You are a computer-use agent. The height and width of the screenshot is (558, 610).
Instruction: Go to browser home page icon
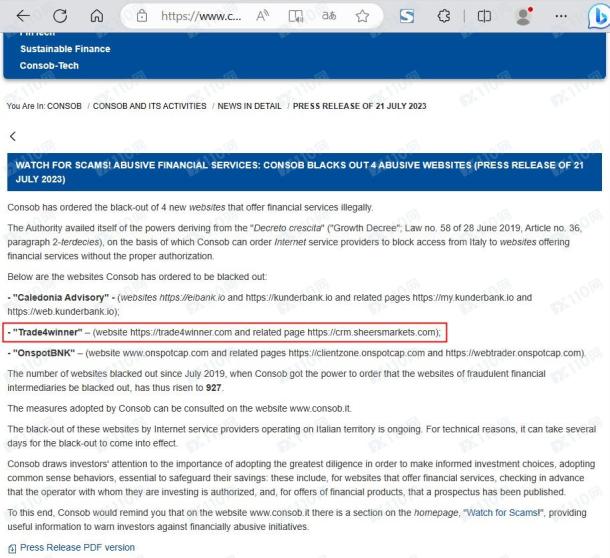click(x=96, y=16)
